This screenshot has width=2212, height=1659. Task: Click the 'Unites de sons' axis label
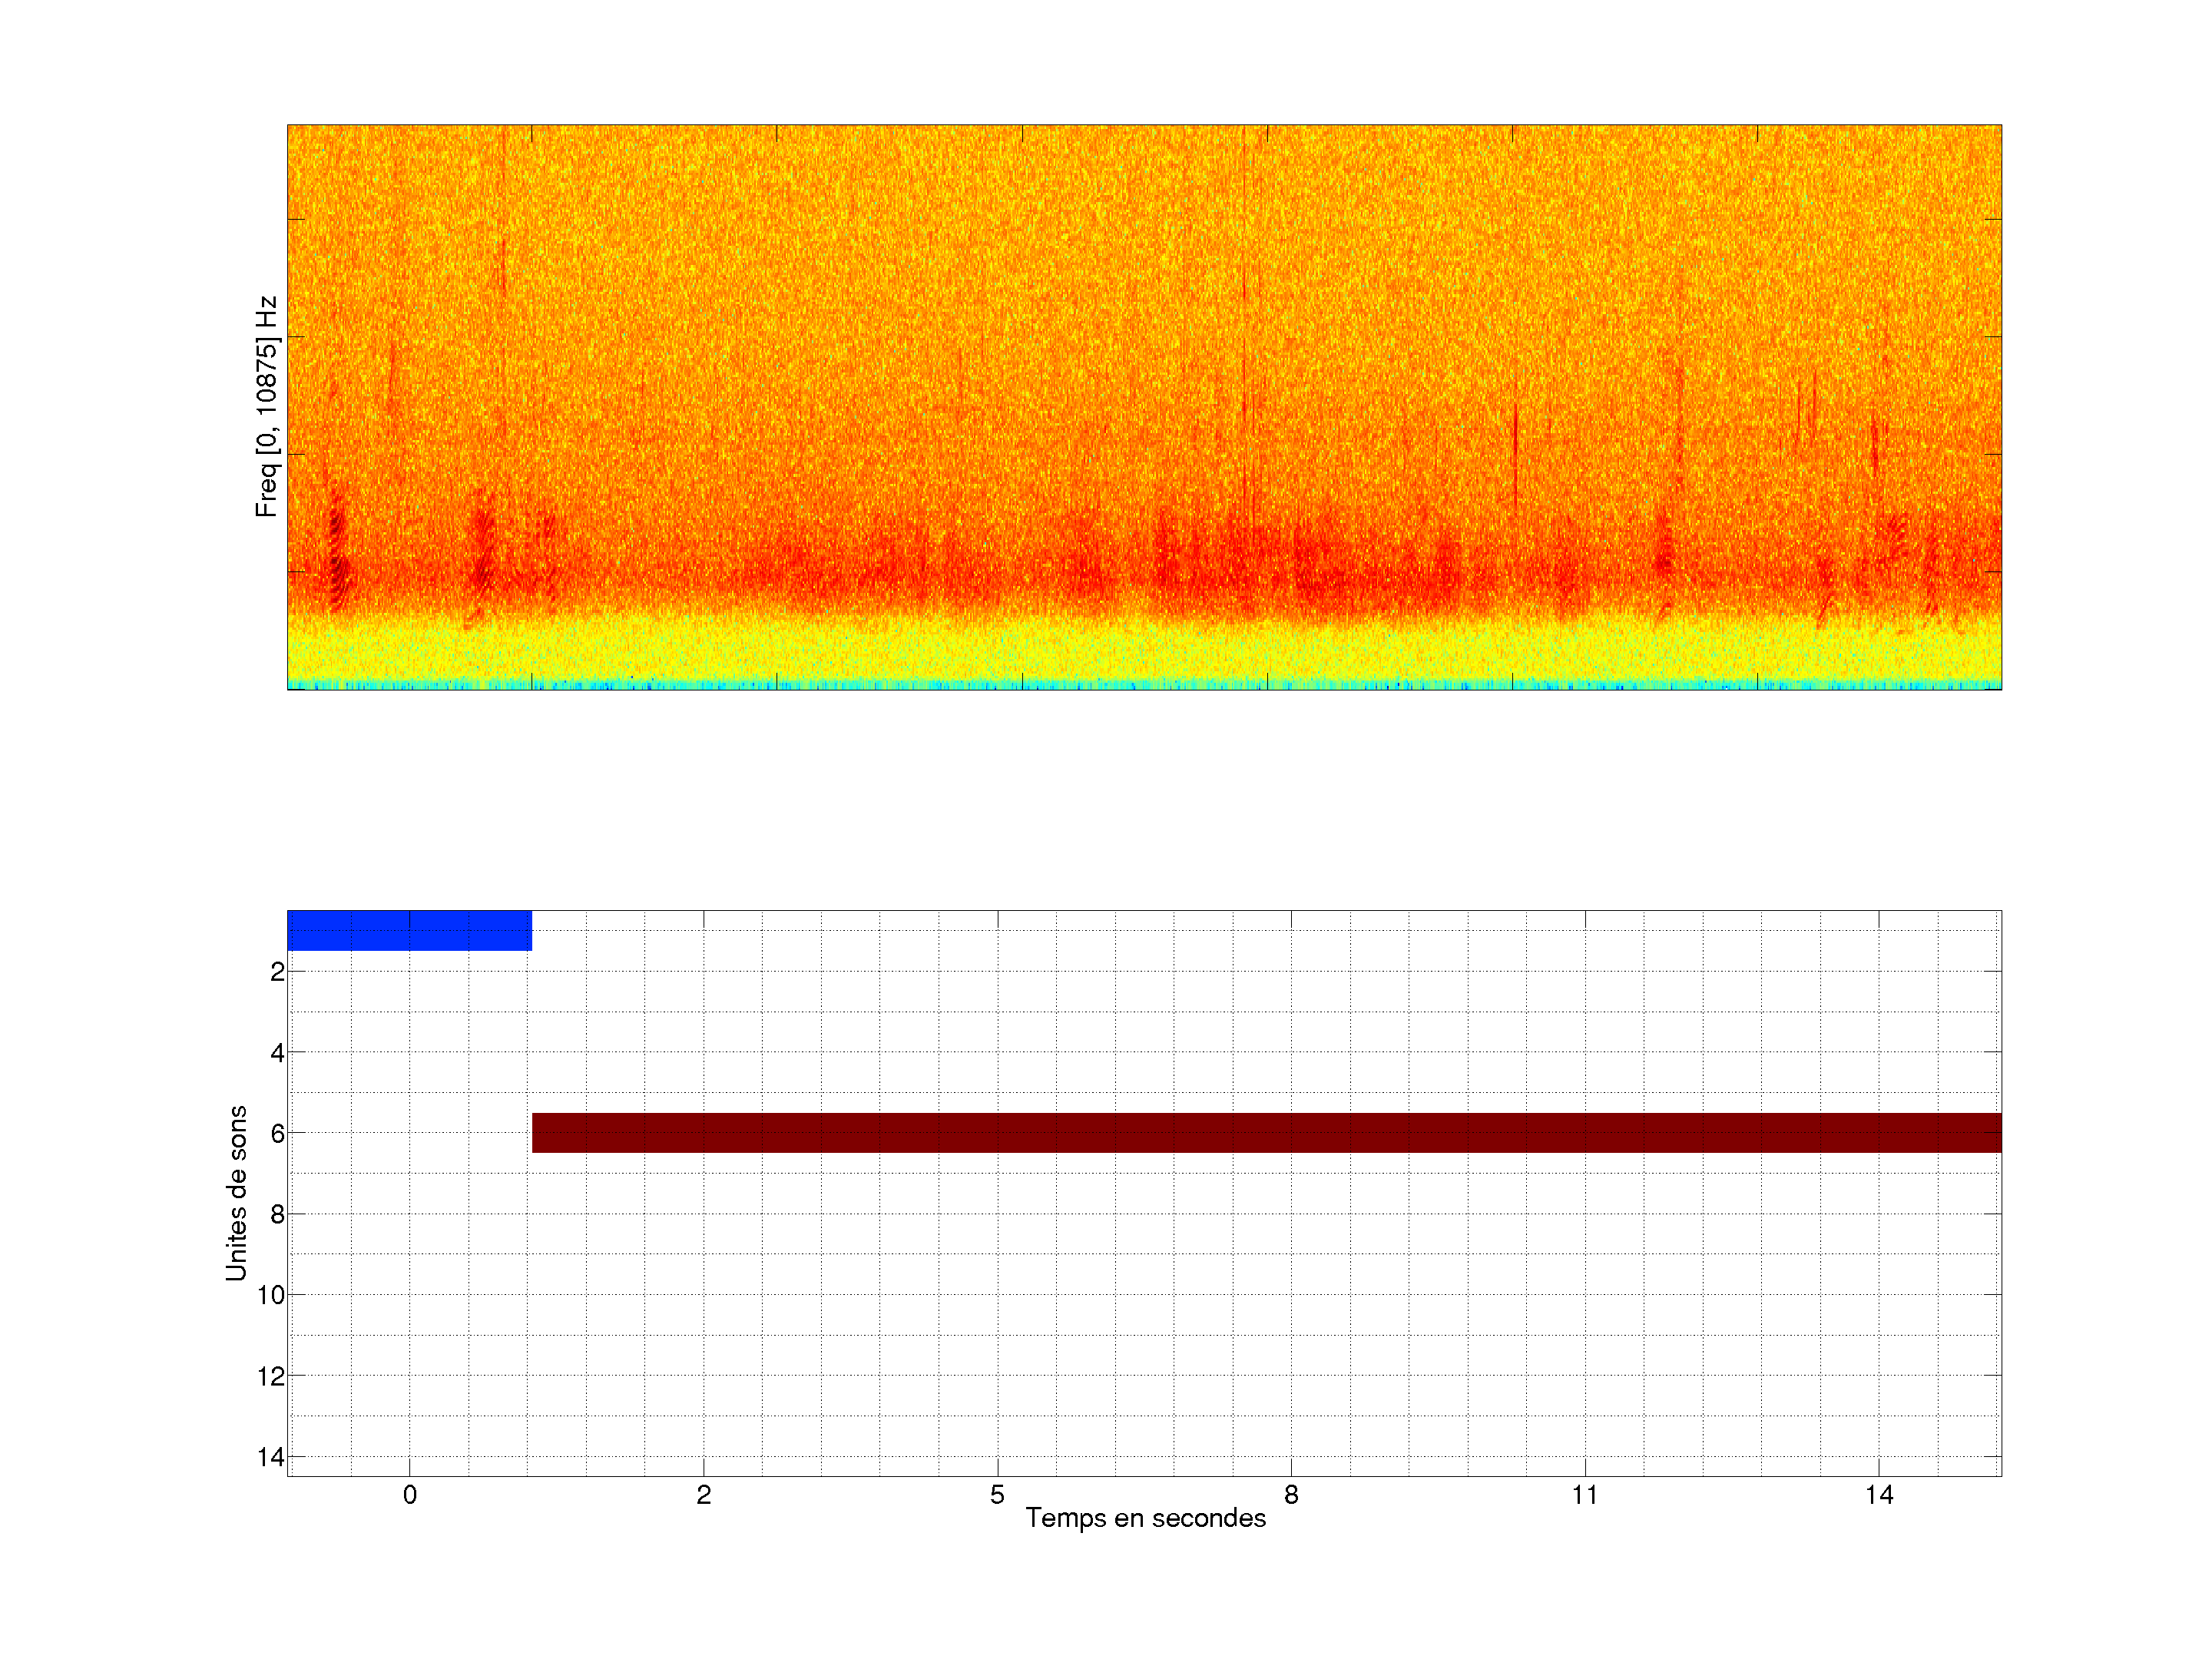[236, 1193]
